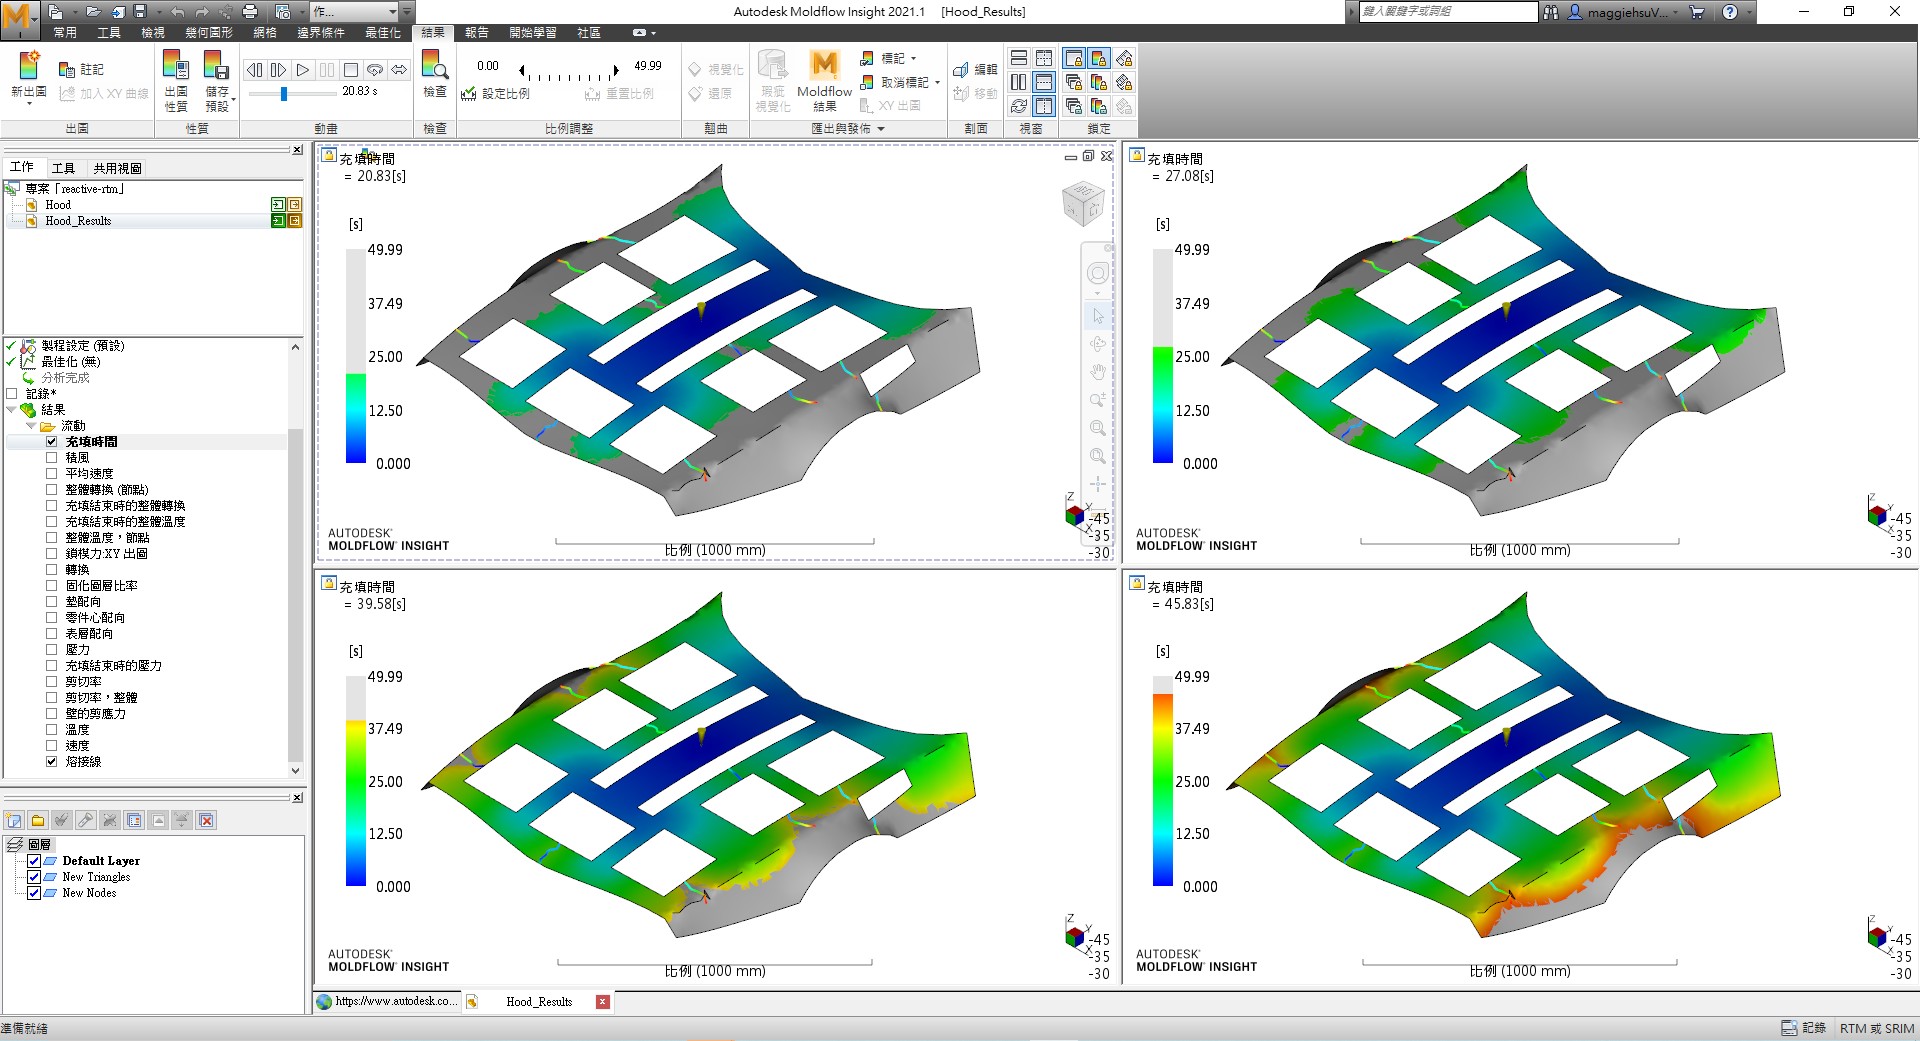Click the view cube in top-left viewport

click(1083, 204)
